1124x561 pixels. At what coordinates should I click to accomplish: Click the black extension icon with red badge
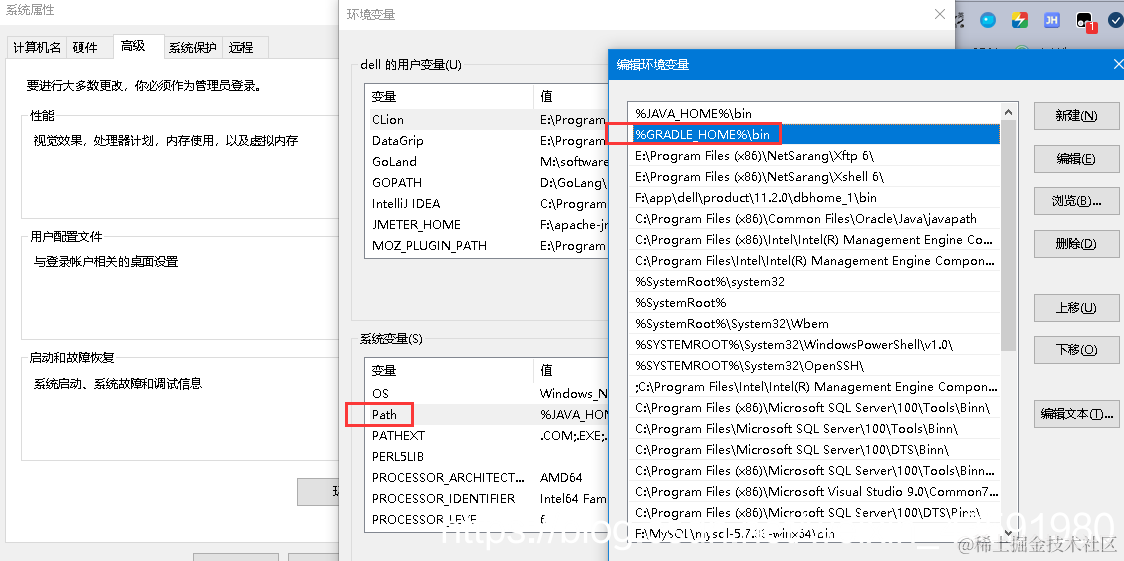[1085, 21]
